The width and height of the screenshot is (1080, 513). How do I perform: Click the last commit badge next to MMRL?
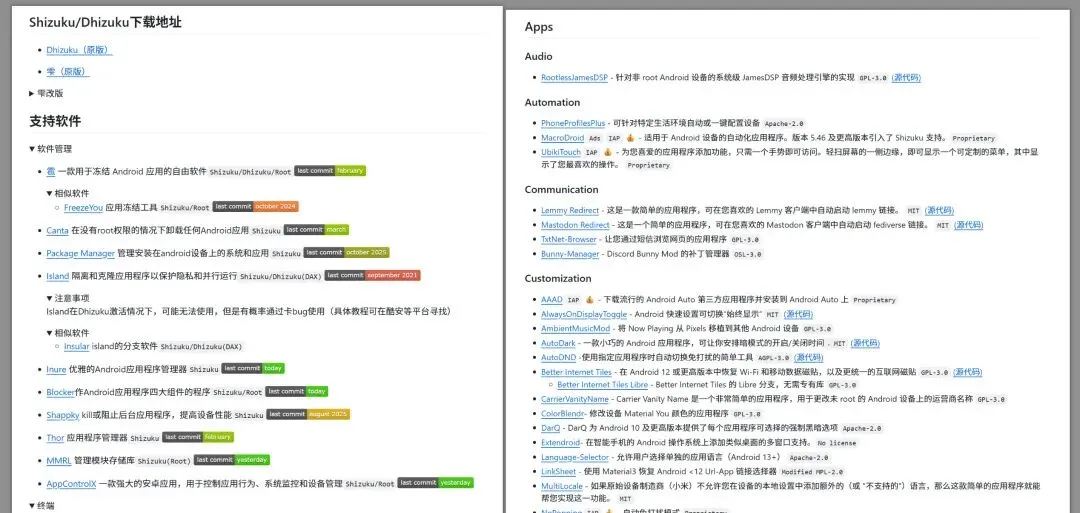(232, 459)
